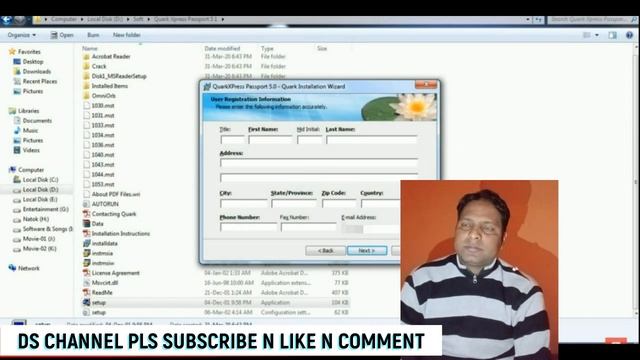The height and width of the screenshot is (360, 640).
Task: Click the Mid Initial input field
Action: tap(309, 140)
